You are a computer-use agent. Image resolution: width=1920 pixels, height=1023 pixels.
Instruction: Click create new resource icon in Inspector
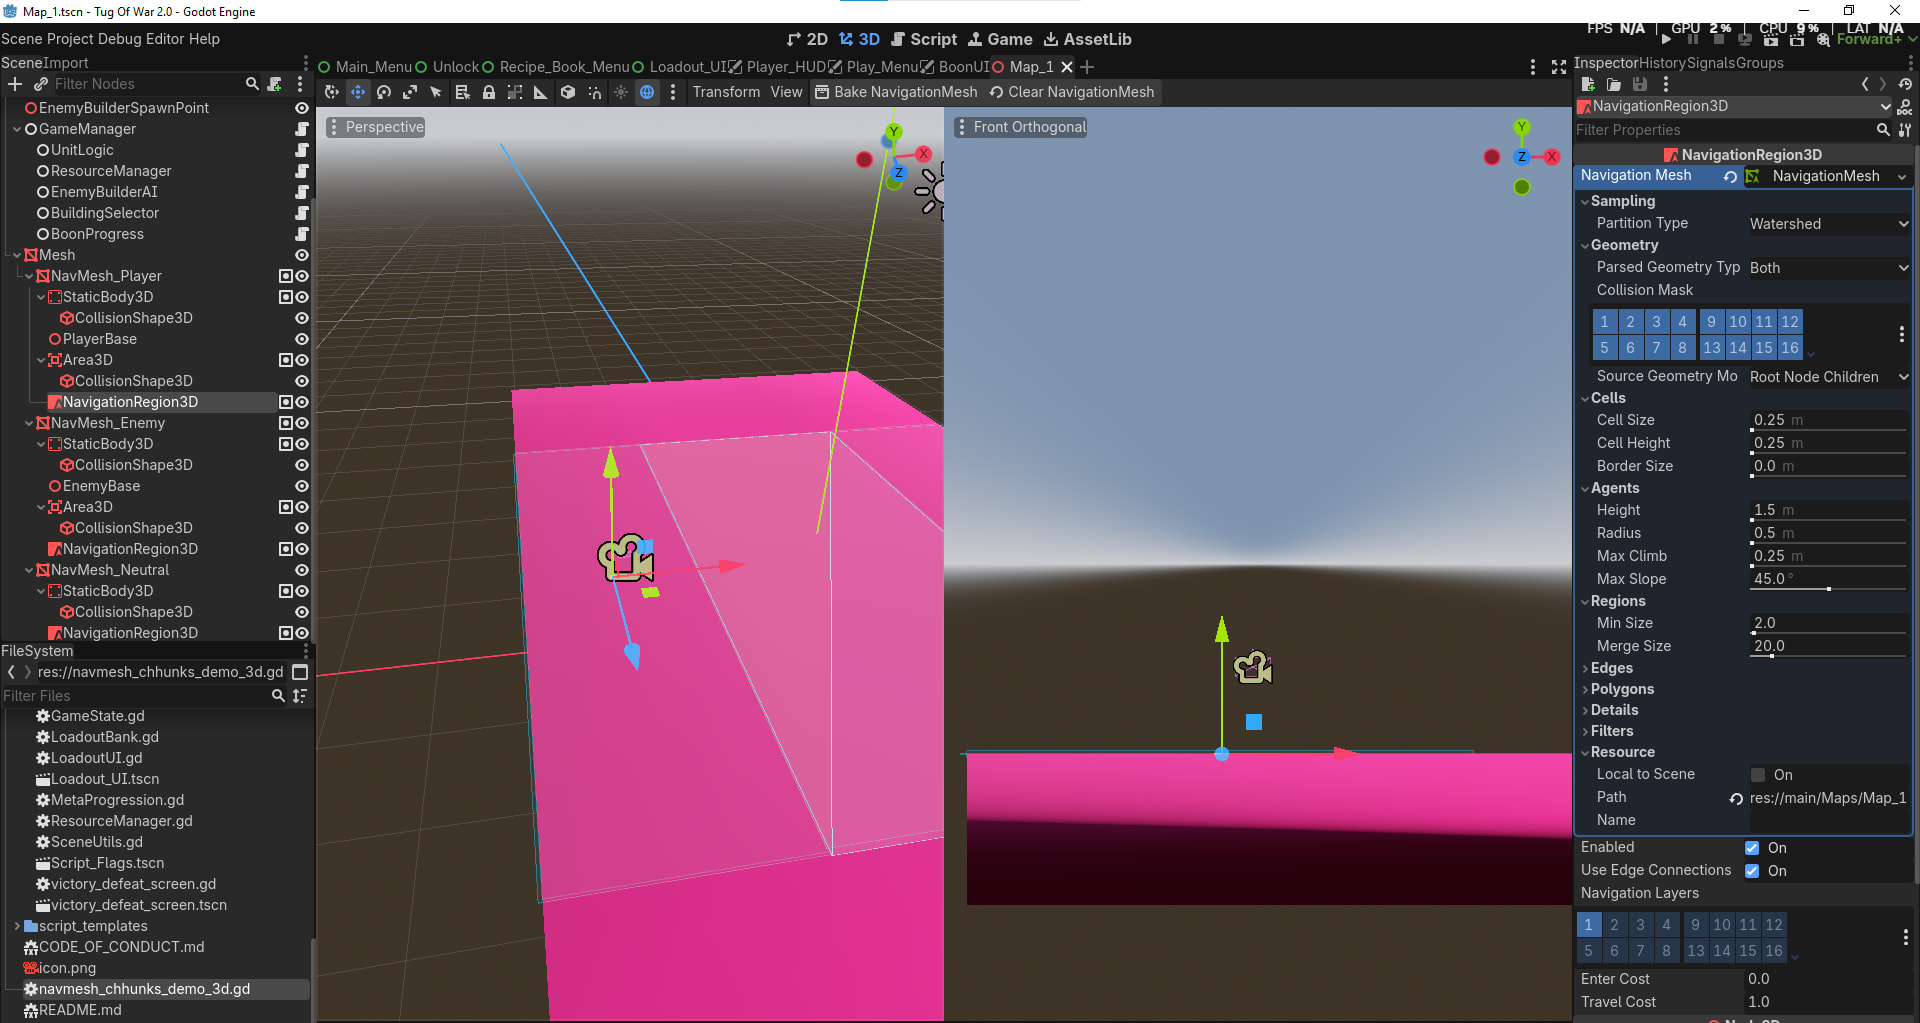(1588, 84)
